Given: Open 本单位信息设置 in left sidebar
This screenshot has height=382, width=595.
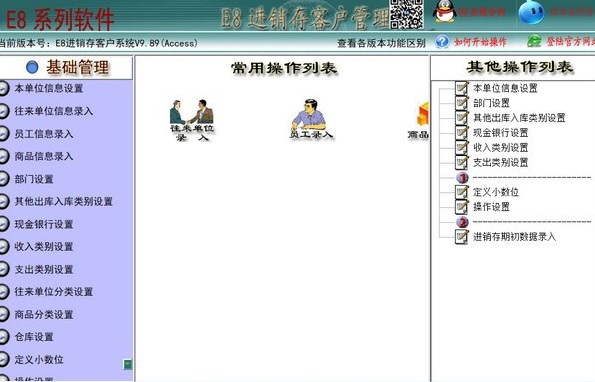Looking at the screenshot, I should (x=49, y=88).
